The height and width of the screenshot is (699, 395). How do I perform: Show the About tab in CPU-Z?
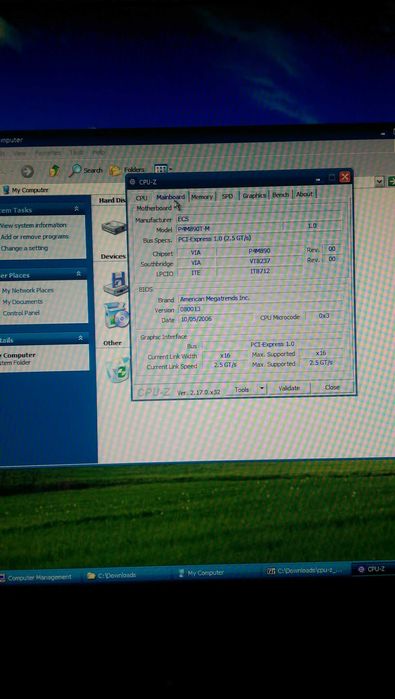click(304, 194)
